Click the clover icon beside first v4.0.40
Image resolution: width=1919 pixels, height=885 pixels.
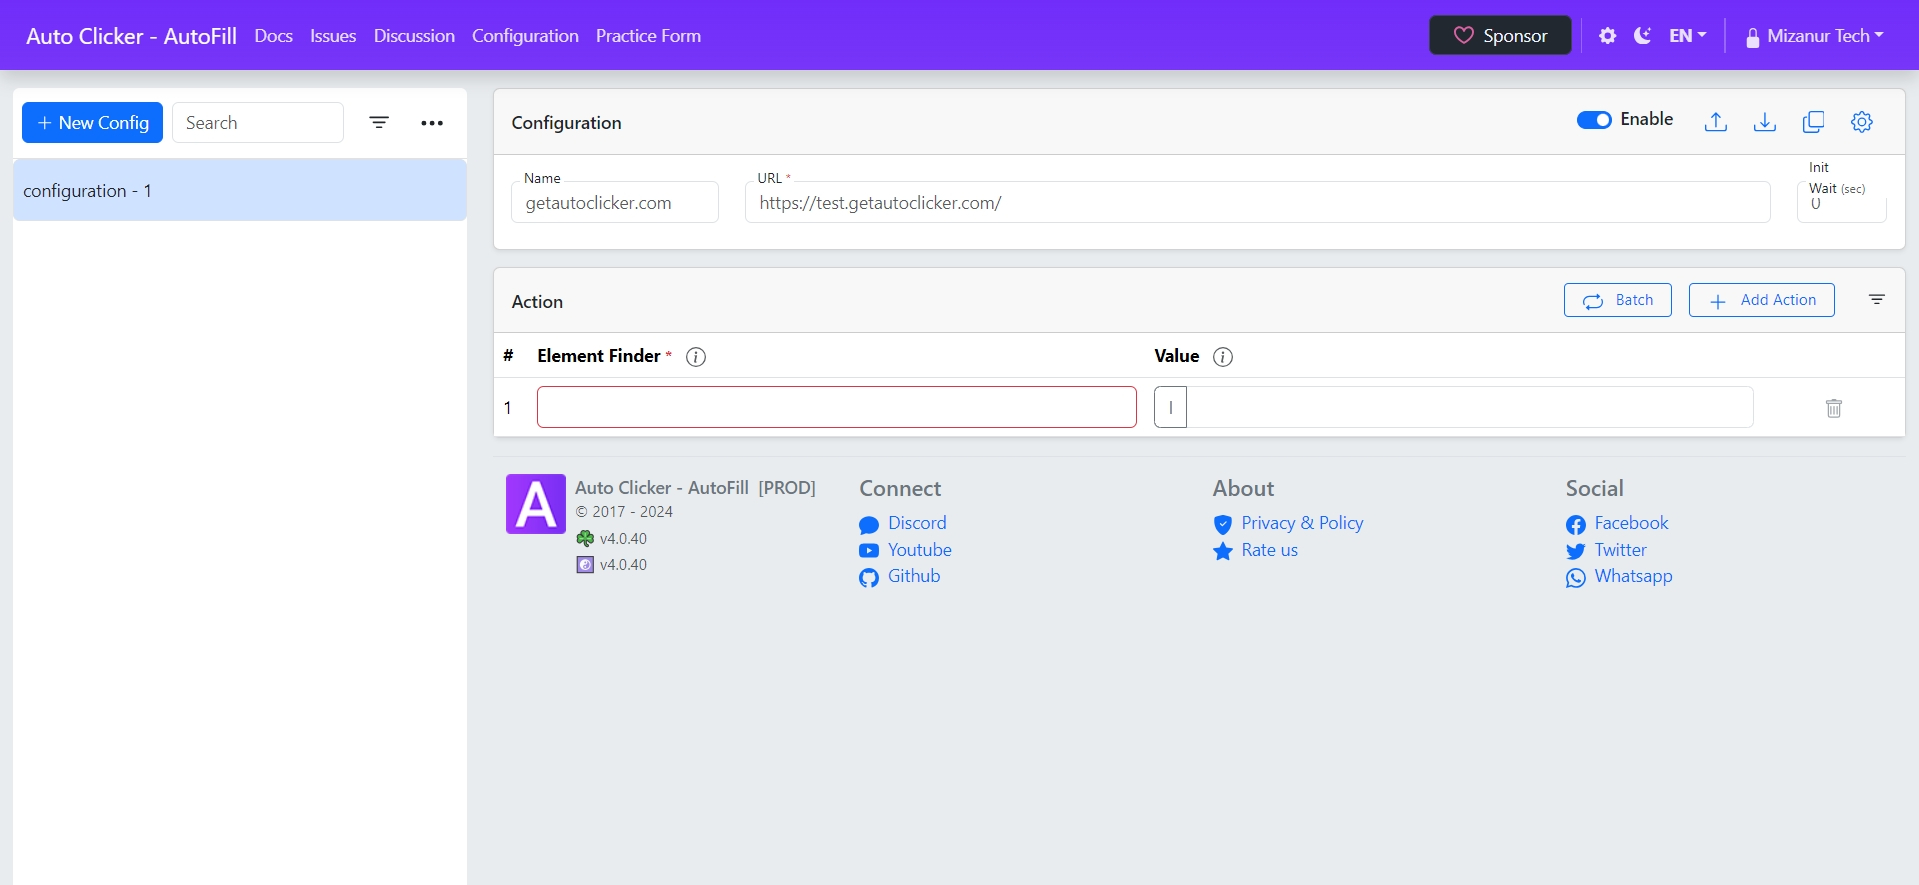(x=585, y=538)
